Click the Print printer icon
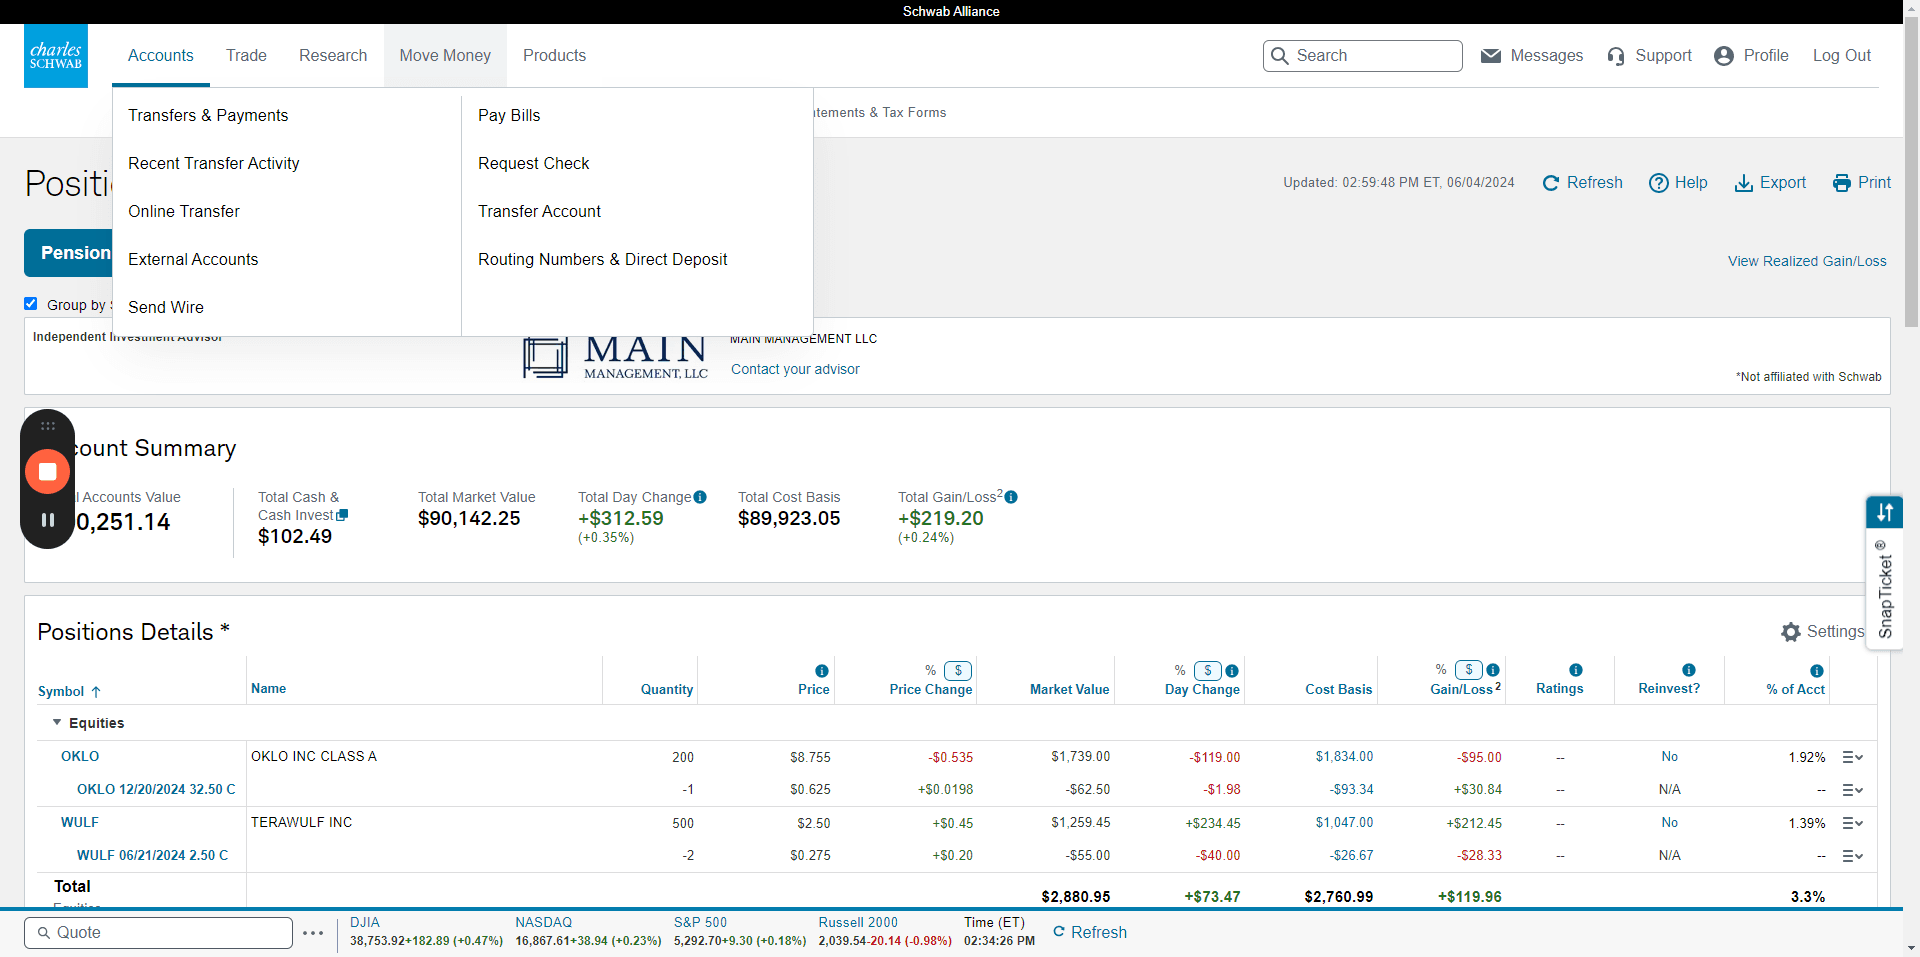Screen dimensions: 1920x957 coord(1841,183)
